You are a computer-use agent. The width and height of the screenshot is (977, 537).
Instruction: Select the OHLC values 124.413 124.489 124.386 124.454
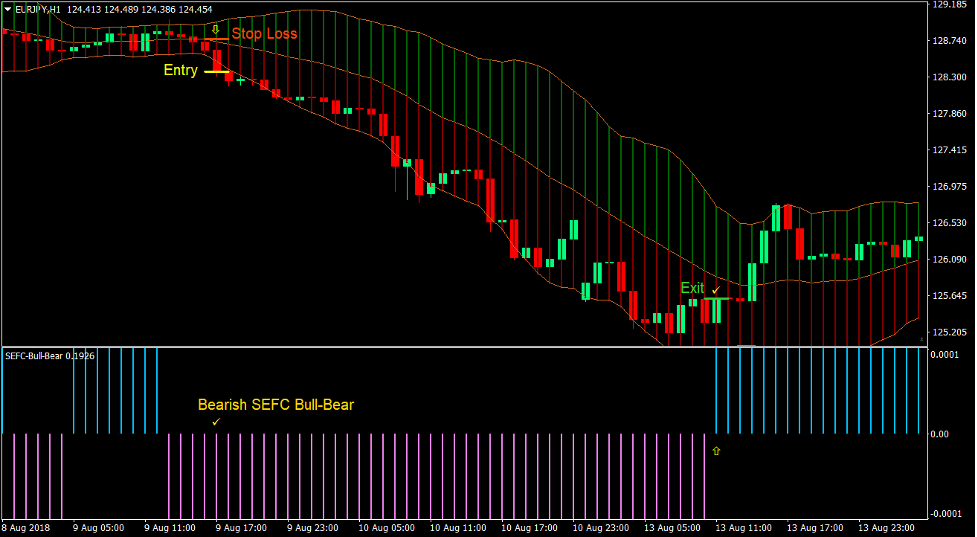coord(140,9)
